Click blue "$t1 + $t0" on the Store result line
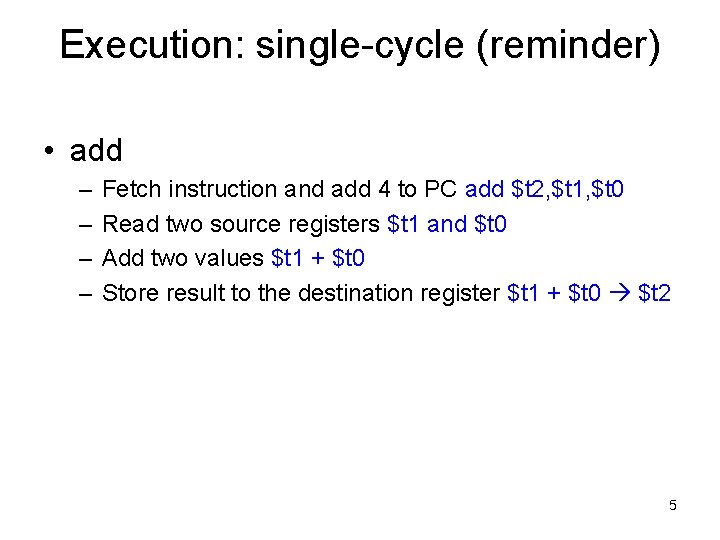Screen dimensions: 720x540 tap(555, 293)
